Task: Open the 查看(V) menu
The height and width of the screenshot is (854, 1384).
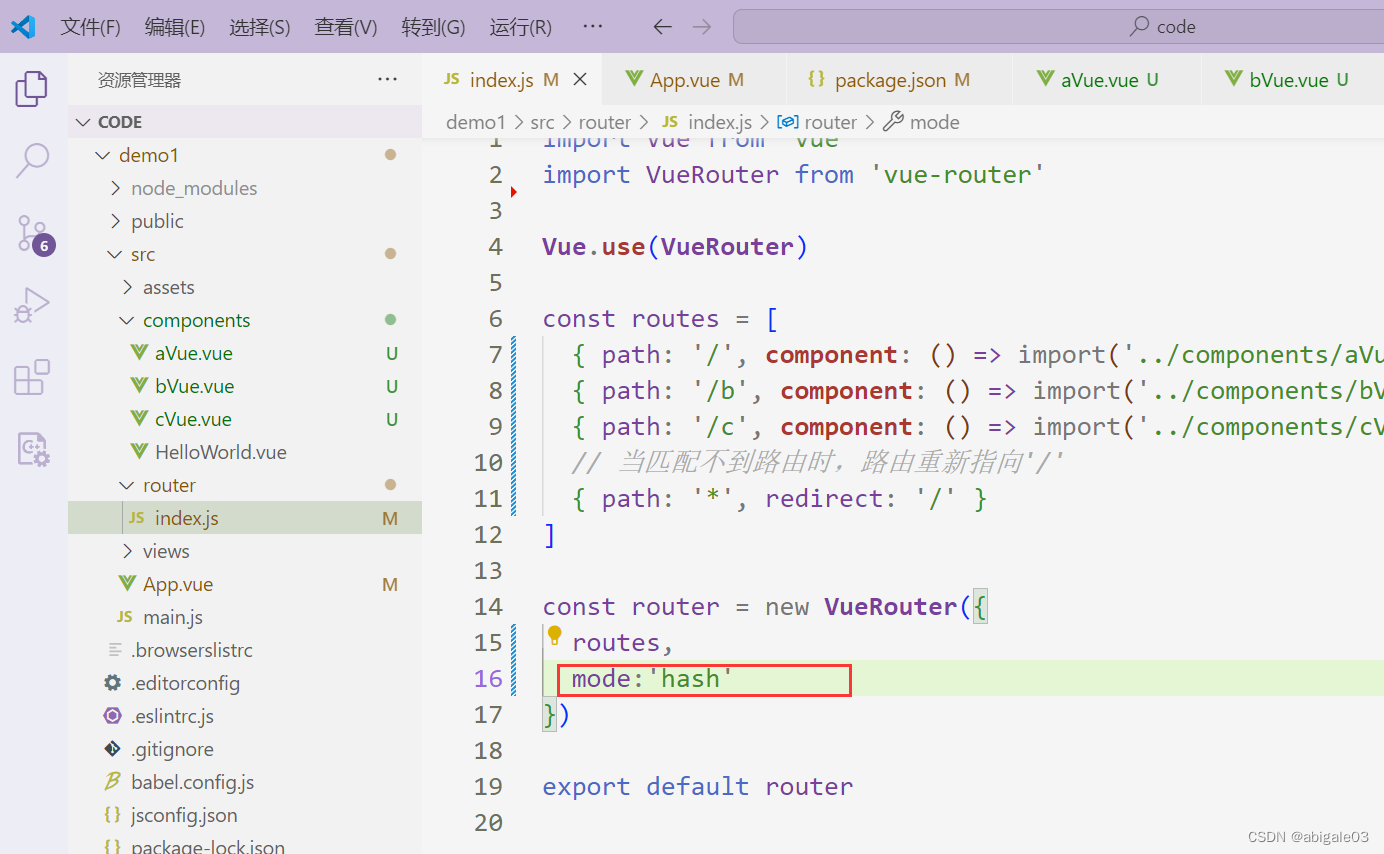Action: click(345, 27)
